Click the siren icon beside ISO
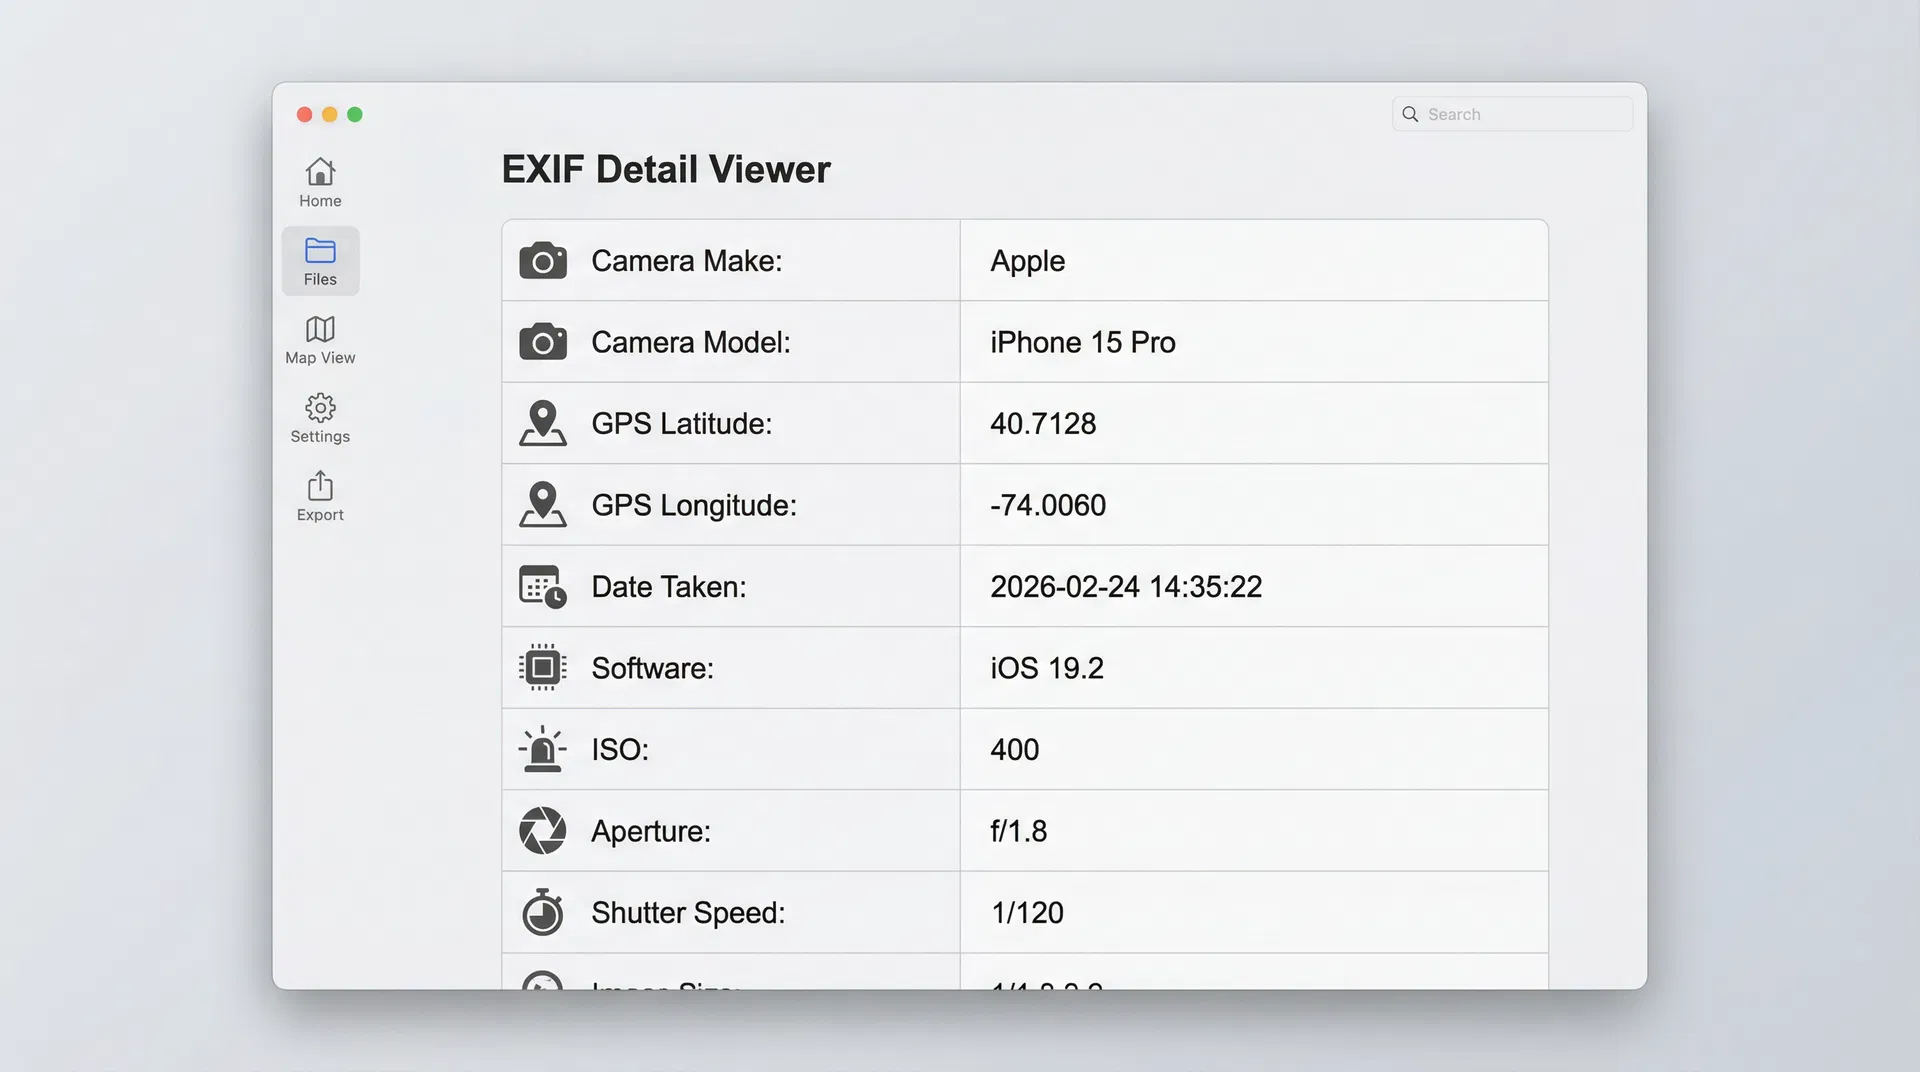The image size is (1920, 1072). [x=543, y=749]
